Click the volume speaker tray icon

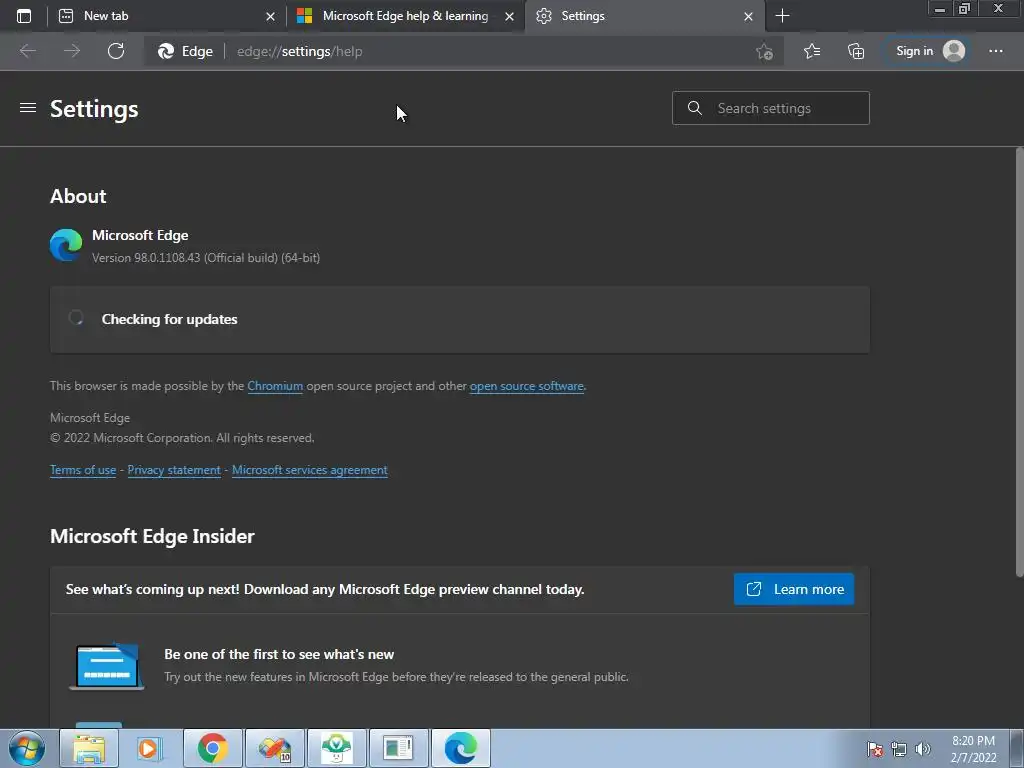coord(922,749)
